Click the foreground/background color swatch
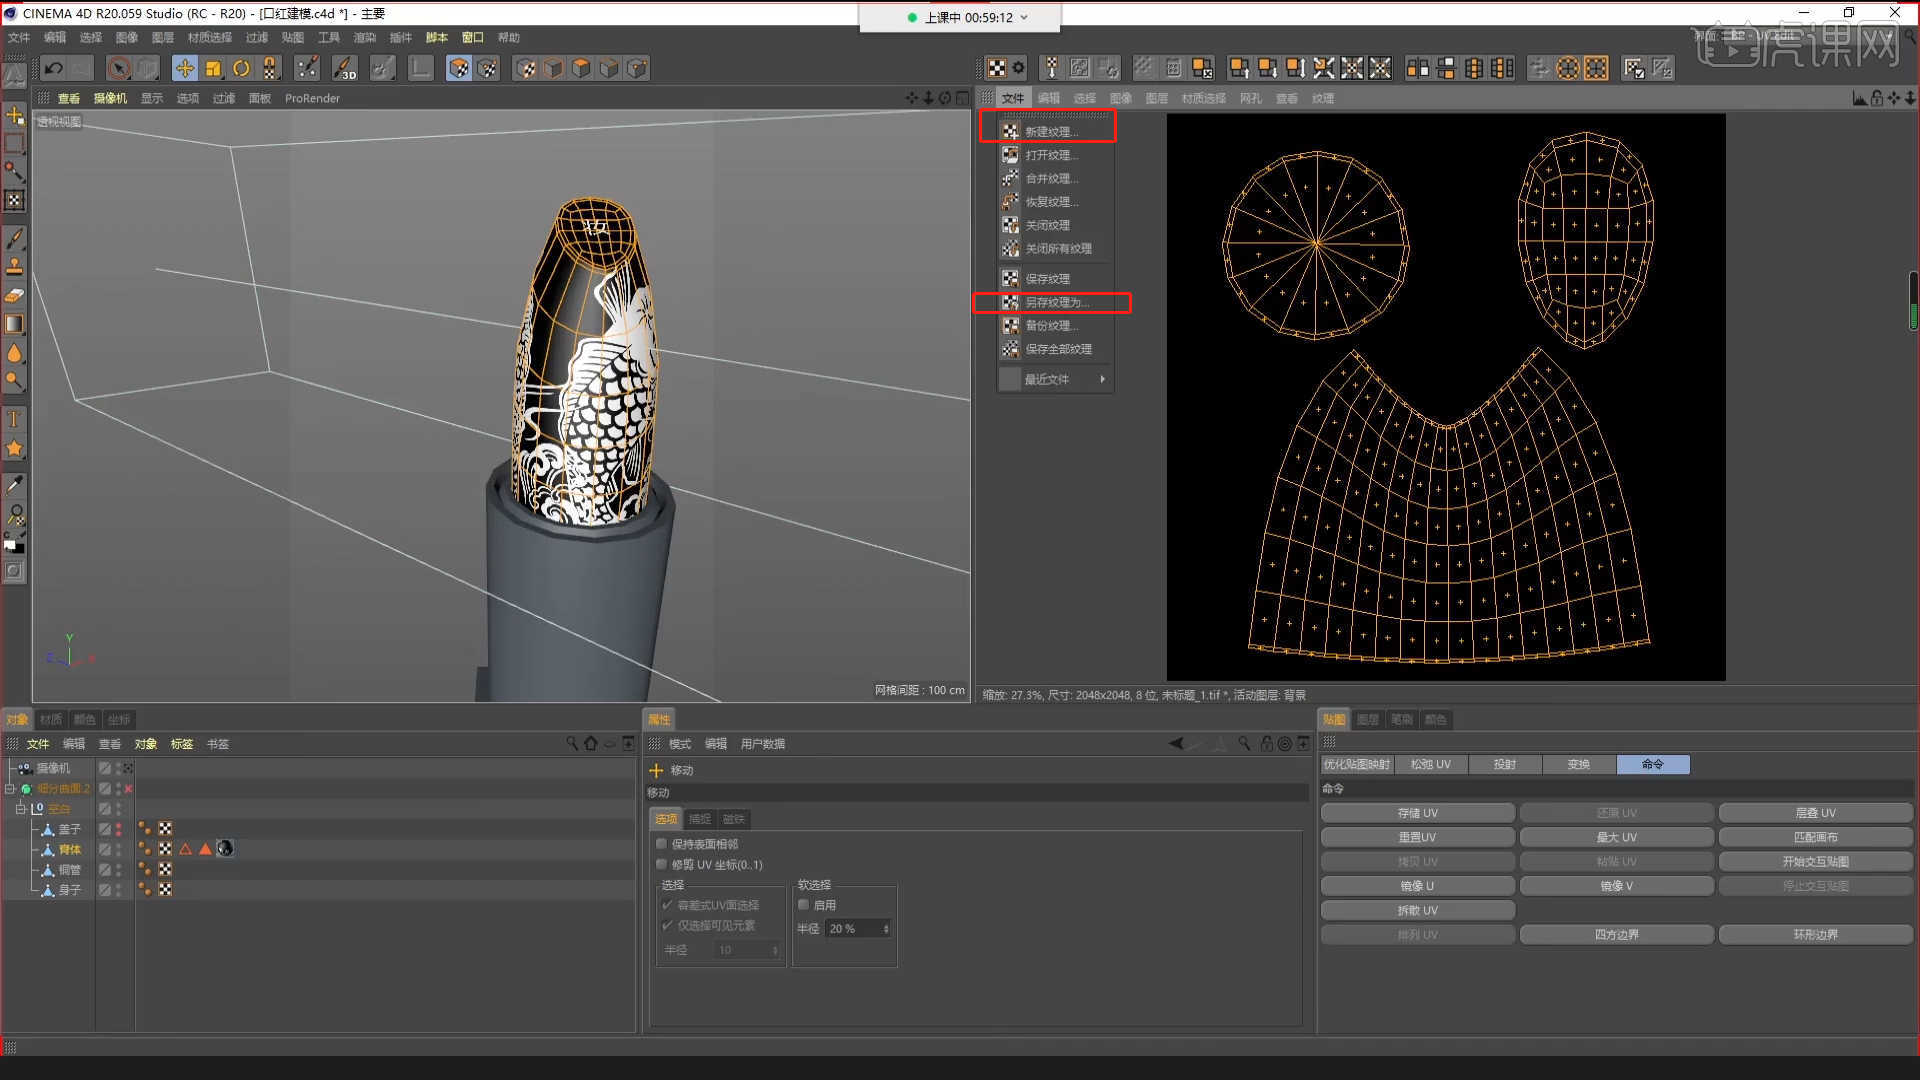Screen dimensions: 1920x1080 pos(14,545)
